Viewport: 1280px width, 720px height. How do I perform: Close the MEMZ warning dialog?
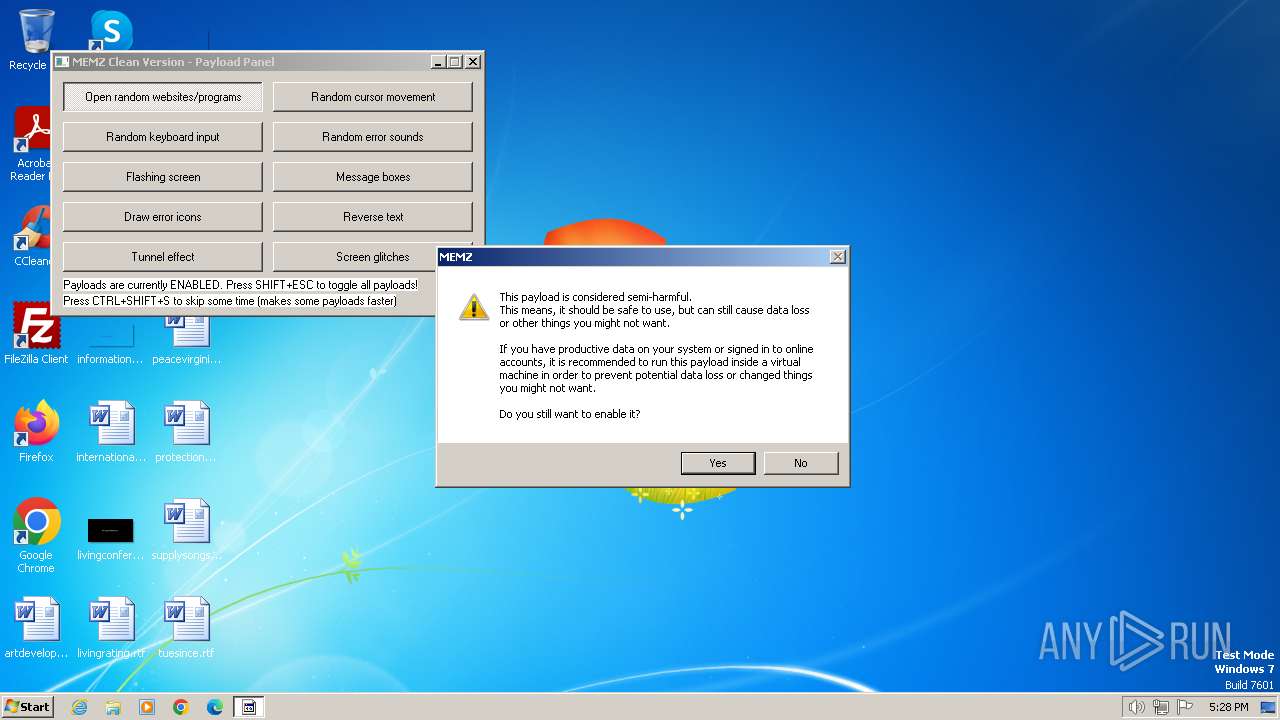coord(838,257)
